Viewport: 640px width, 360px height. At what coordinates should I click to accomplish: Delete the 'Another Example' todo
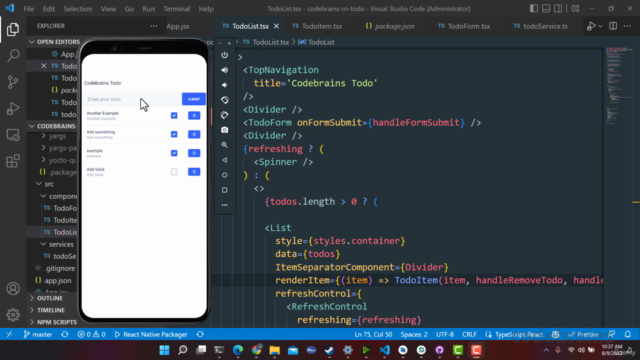point(194,116)
